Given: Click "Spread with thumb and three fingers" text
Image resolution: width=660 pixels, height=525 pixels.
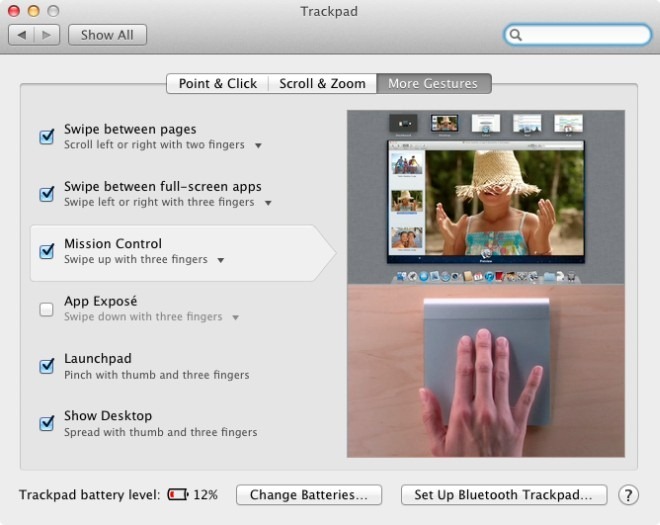Looking at the screenshot, I should [x=160, y=432].
